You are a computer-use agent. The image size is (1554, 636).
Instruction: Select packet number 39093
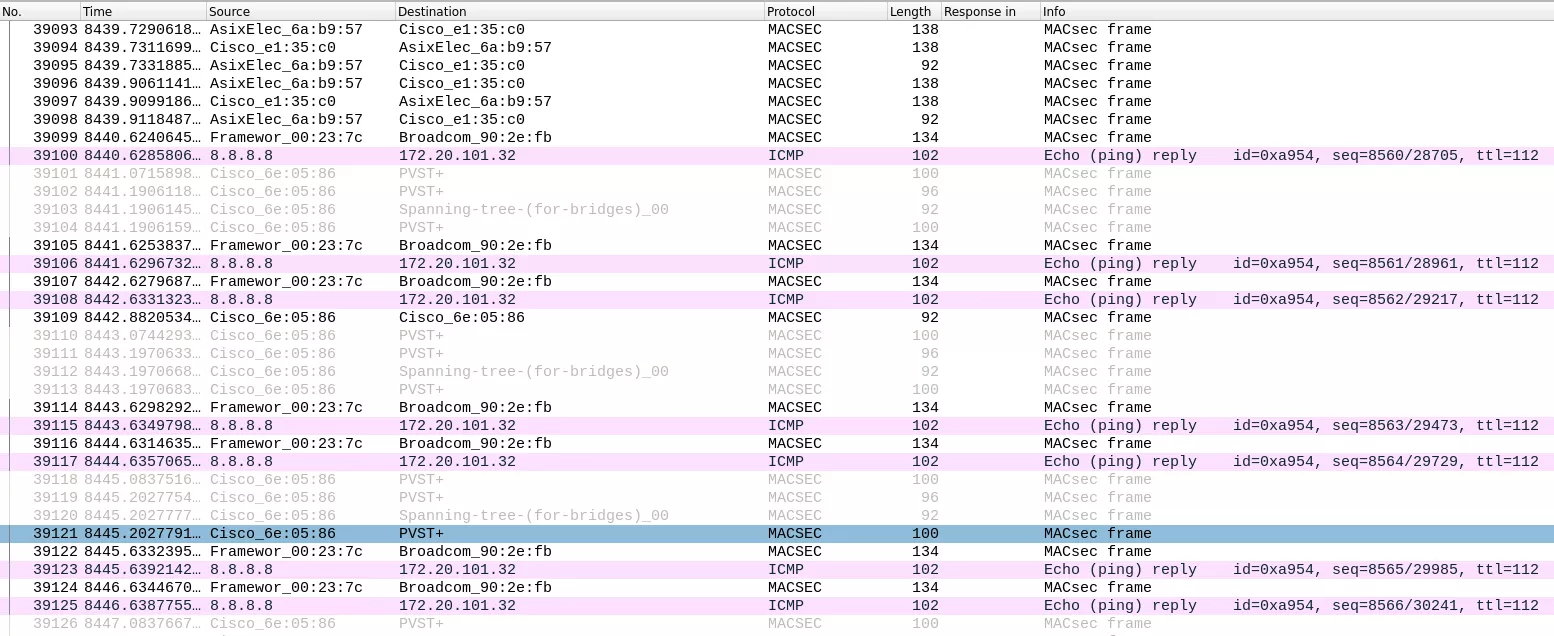(777, 30)
